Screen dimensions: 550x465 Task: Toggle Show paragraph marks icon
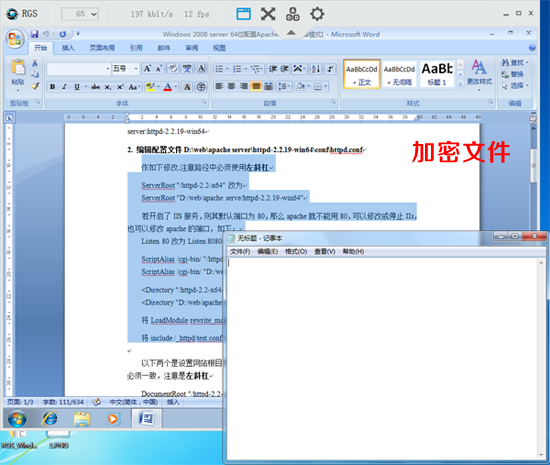(x=330, y=69)
